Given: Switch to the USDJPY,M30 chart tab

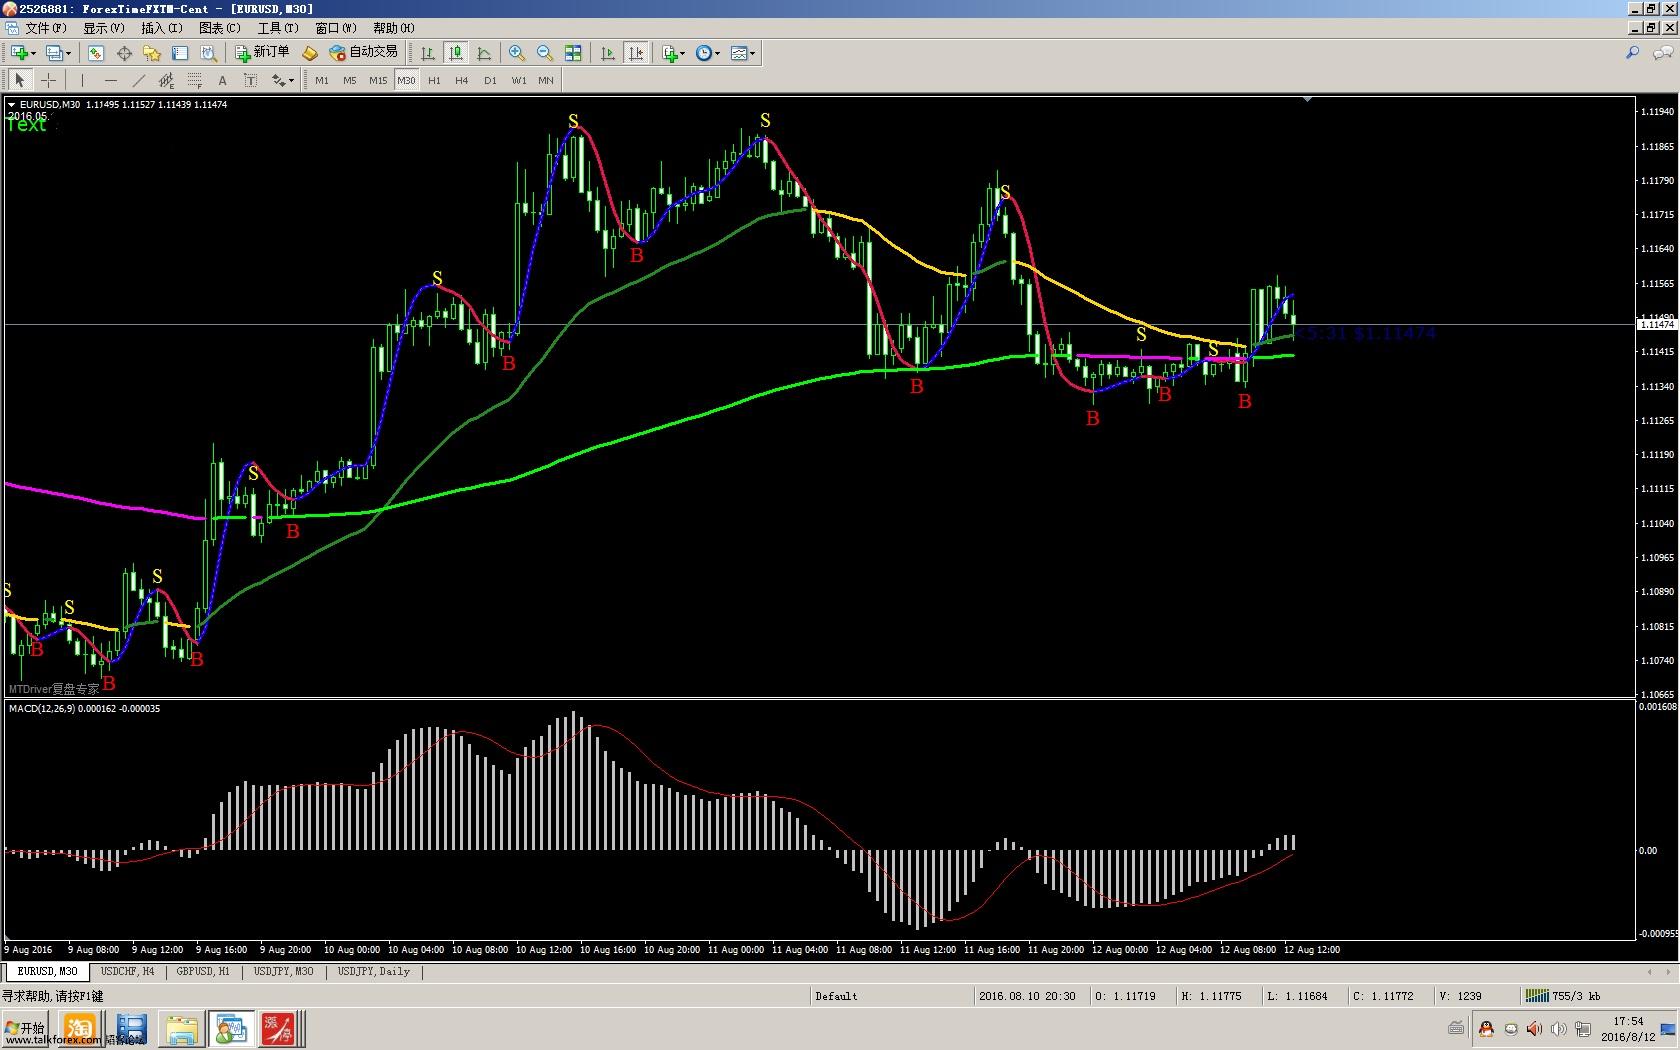Looking at the screenshot, I should (283, 971).
